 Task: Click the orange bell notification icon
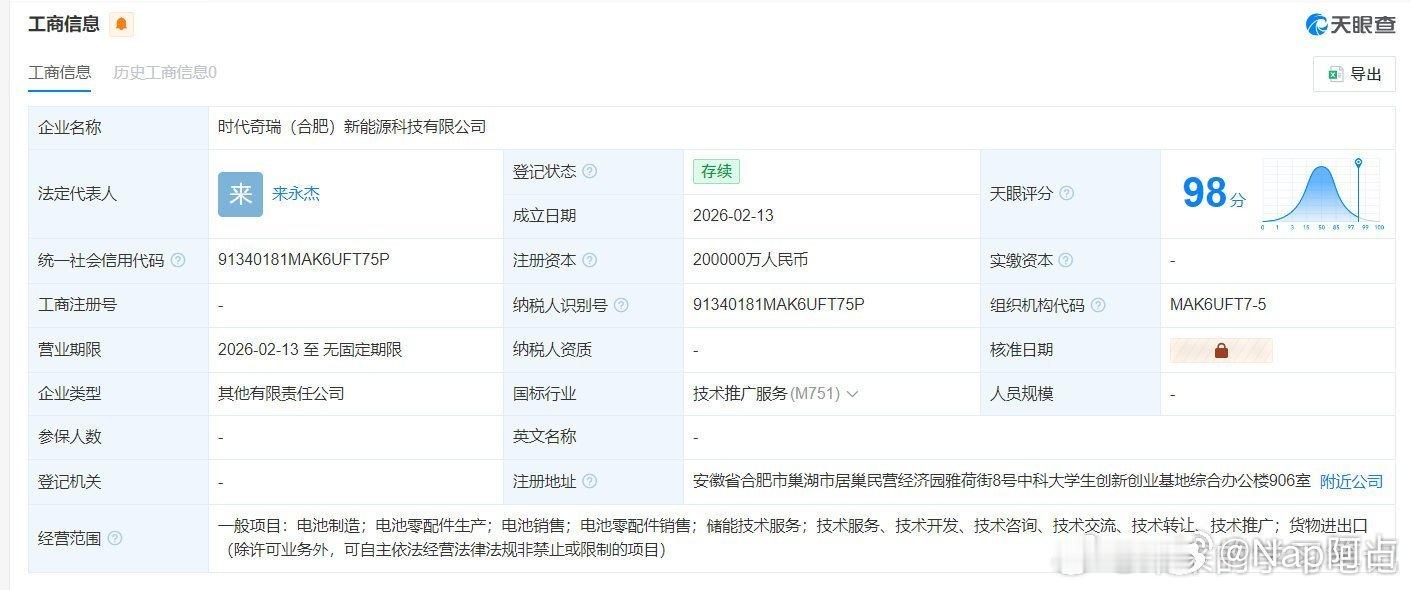(x=122, y=24)
